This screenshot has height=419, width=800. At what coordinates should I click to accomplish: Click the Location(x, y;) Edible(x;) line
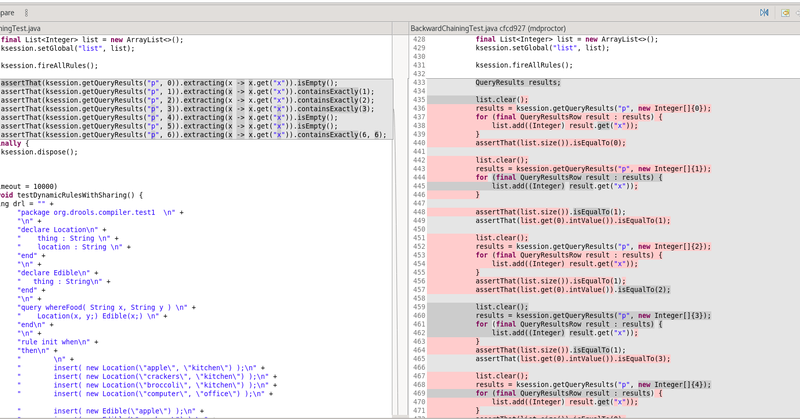coord(92,316)
